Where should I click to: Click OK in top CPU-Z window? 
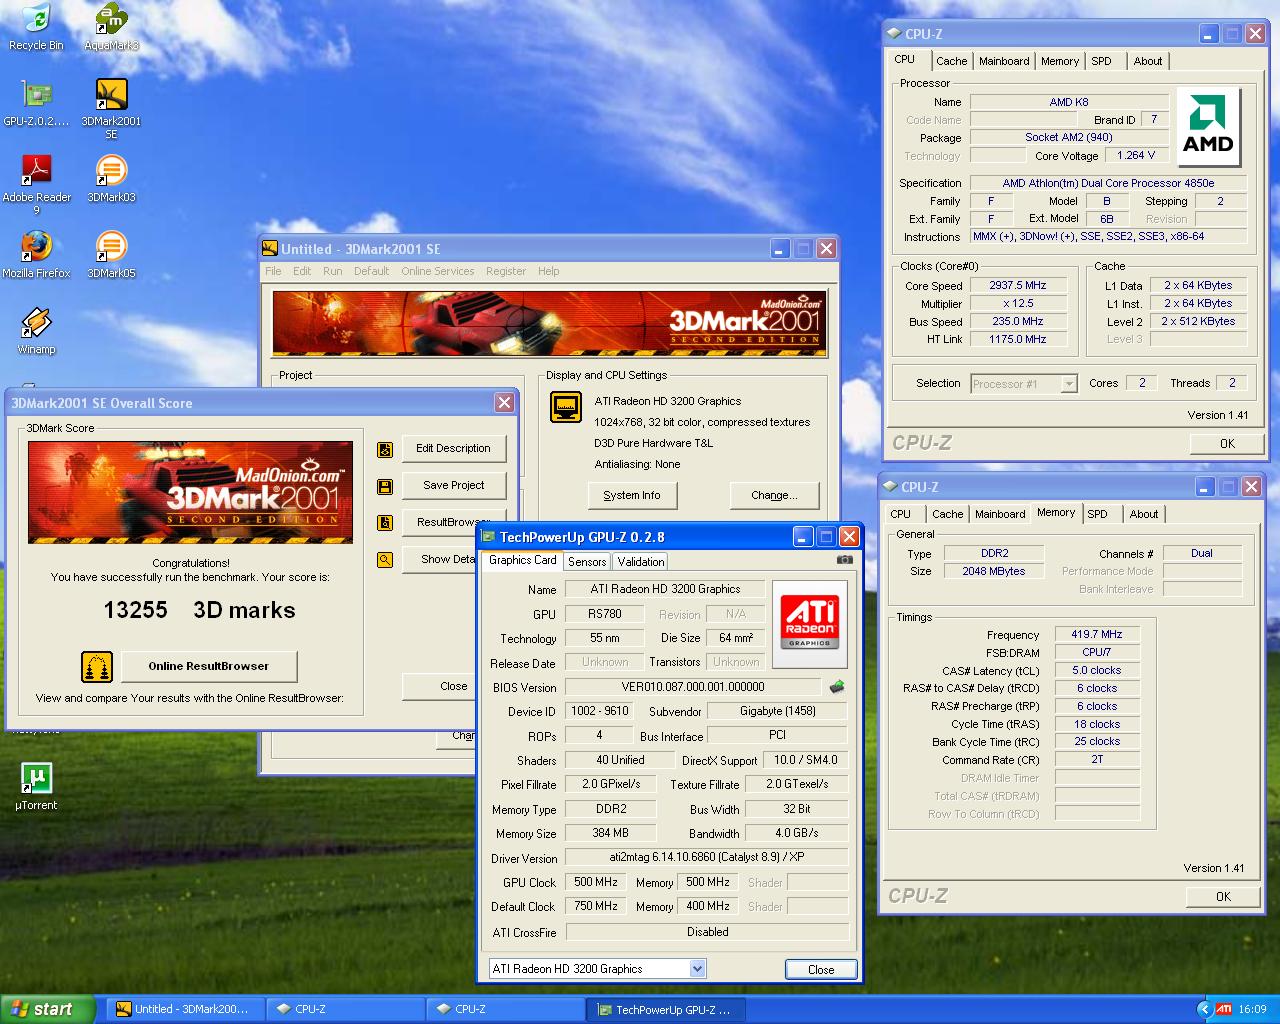1227,444
